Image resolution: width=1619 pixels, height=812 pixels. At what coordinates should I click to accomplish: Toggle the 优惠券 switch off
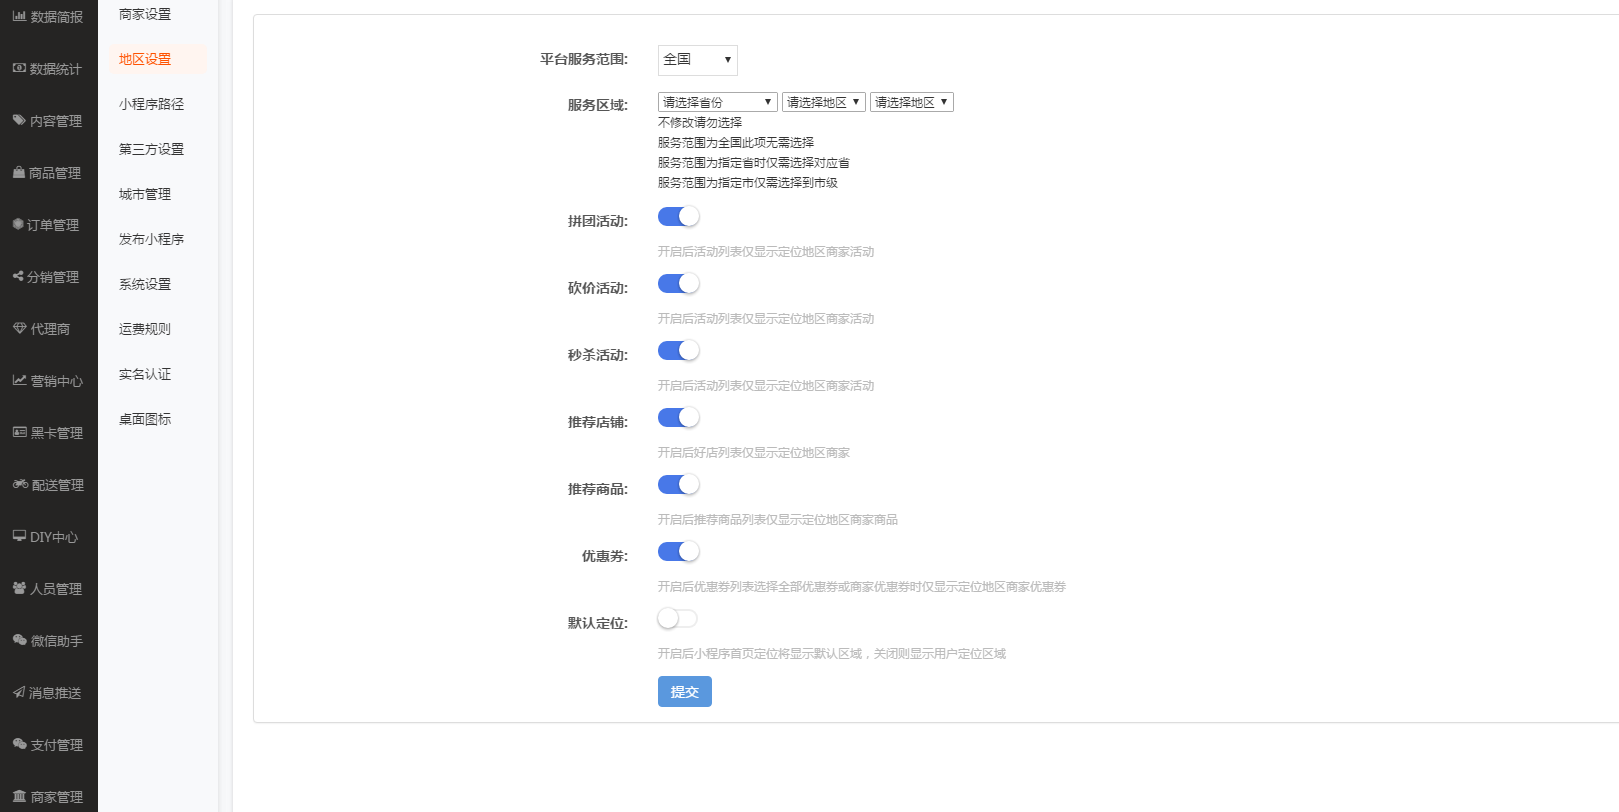pyautogui.click(x=678, y=552)
